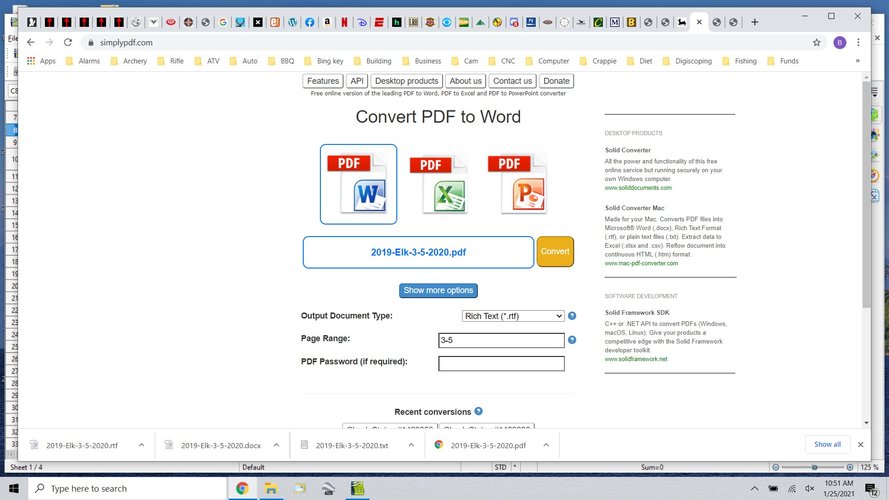The image size is (889, 500).
Task: Open the Archery bookmark folder
Action: tap(129, 61)
